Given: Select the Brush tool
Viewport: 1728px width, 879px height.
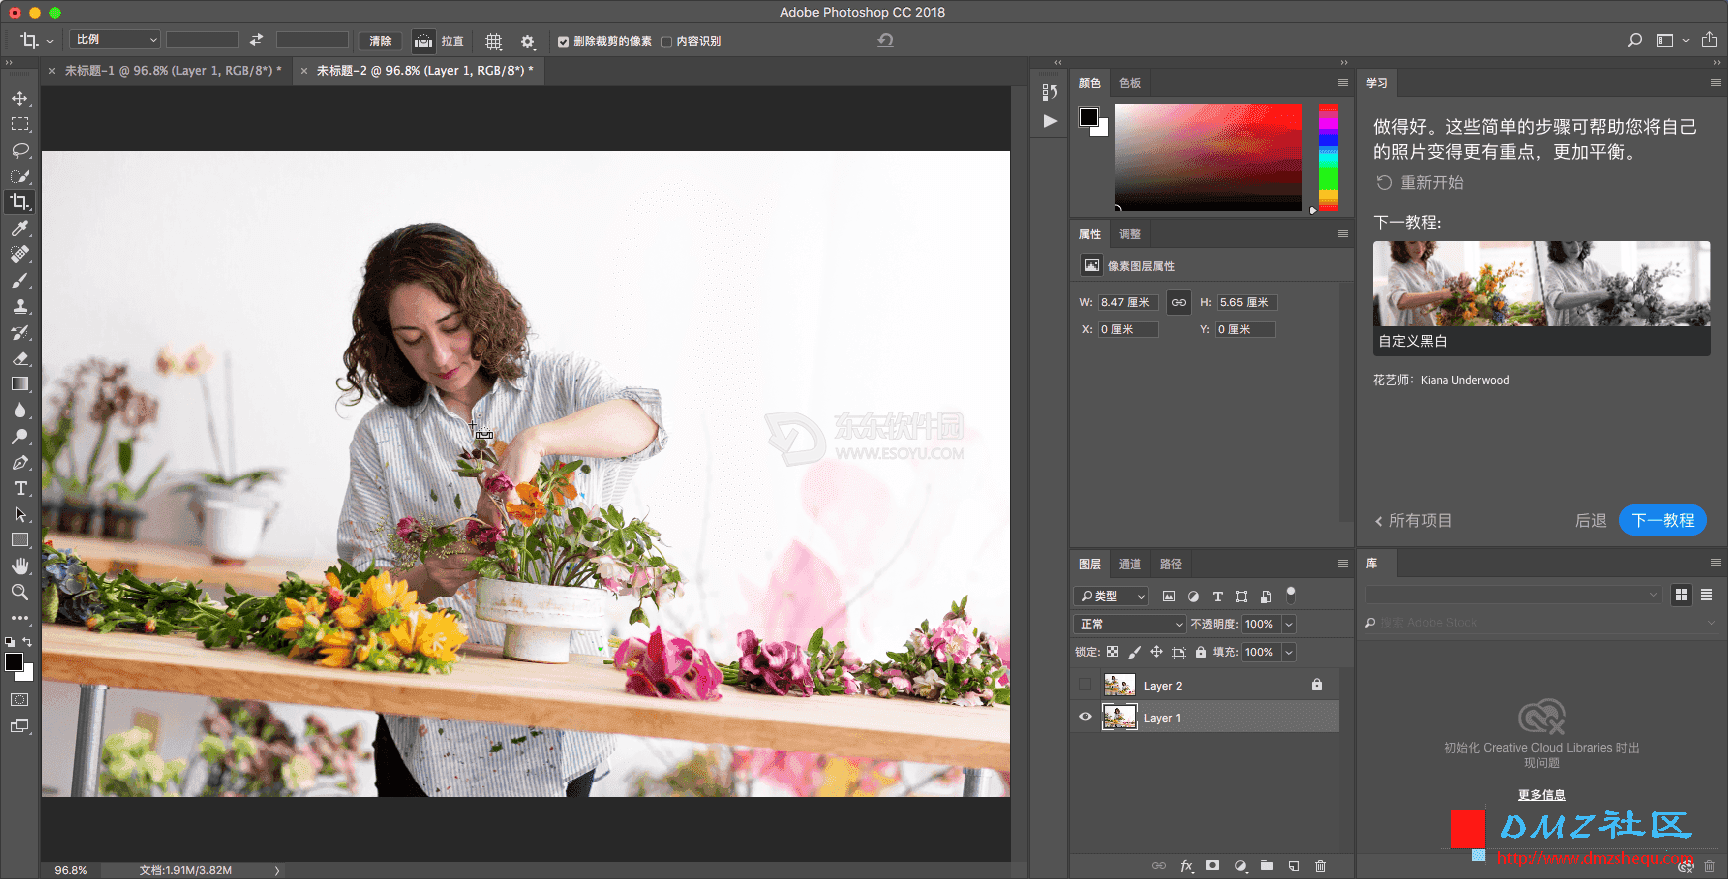Looking at the screenshot, I should tap(20, 280).
